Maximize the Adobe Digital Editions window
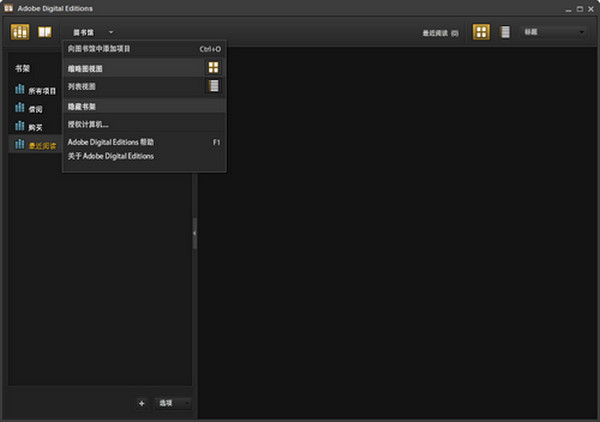Image resolution: width=600 pixels, height=422 pixels. point(580,9)
